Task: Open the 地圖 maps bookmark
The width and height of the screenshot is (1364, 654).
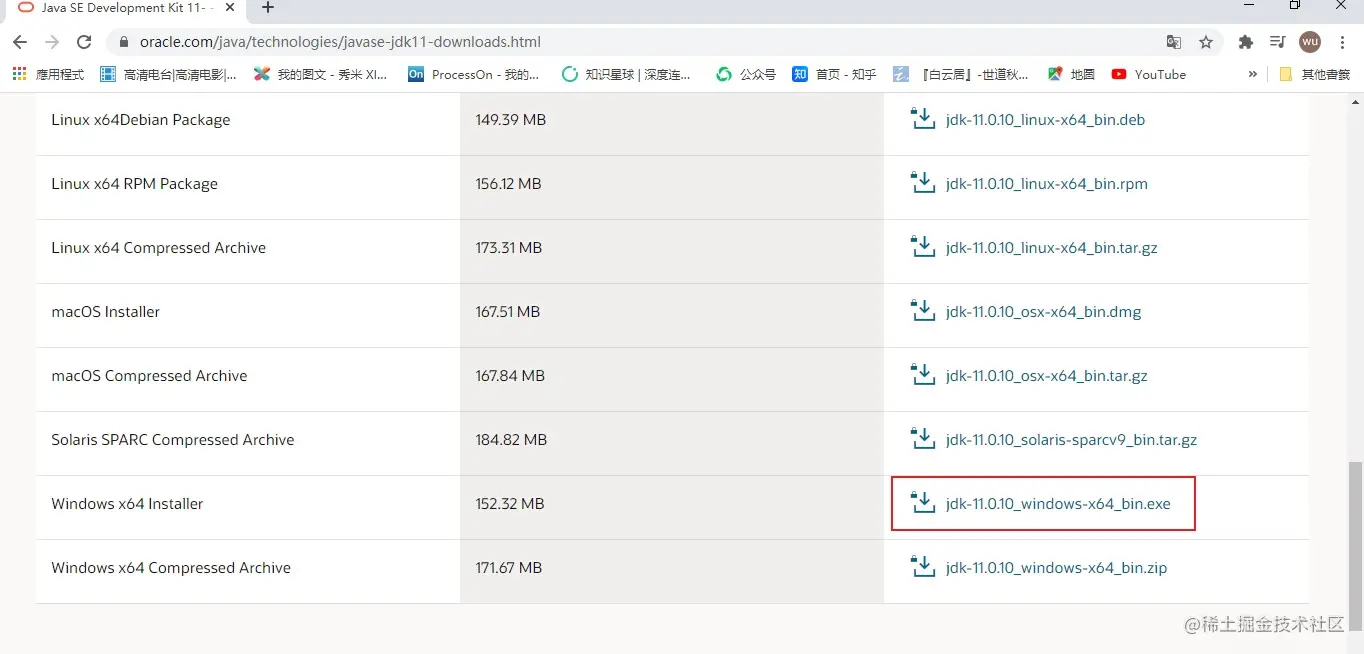Action: (x=1071, y=74)
